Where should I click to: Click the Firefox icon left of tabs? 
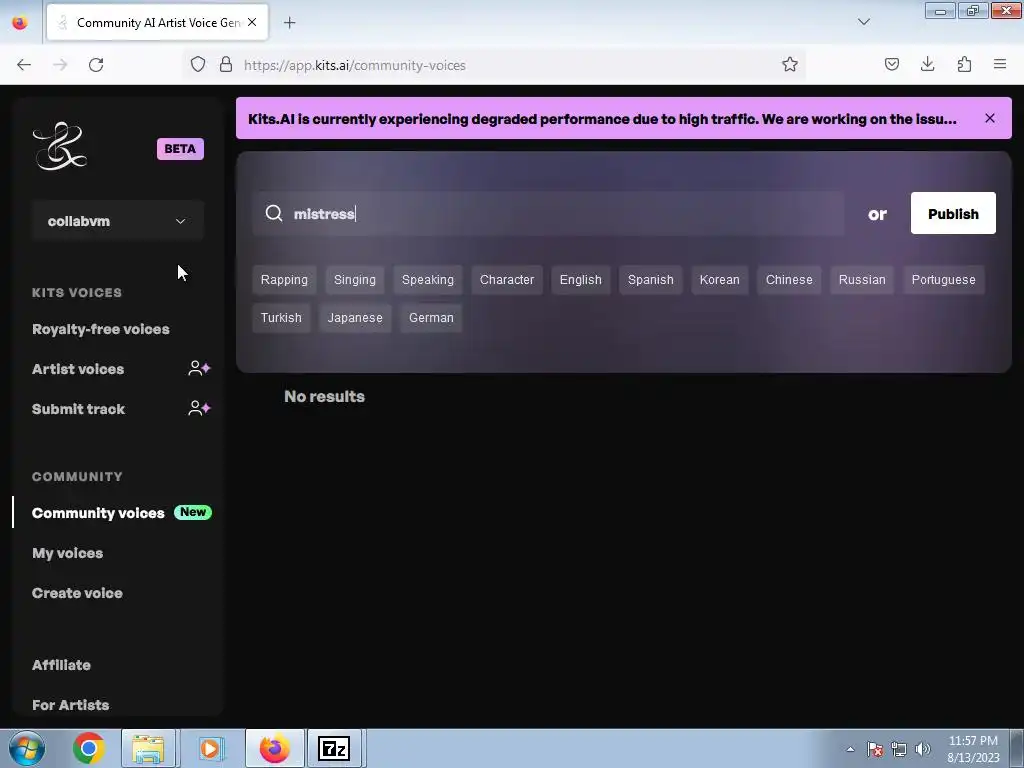[x=20, y=23]
